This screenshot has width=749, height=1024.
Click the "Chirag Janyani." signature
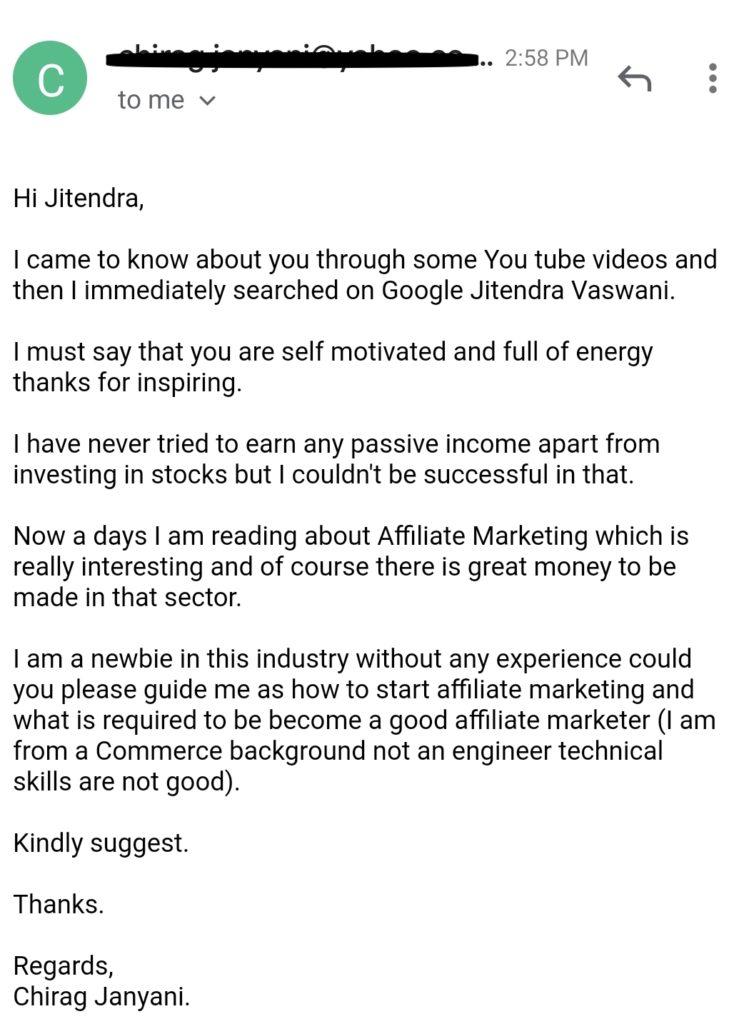[x=101, y=997]
